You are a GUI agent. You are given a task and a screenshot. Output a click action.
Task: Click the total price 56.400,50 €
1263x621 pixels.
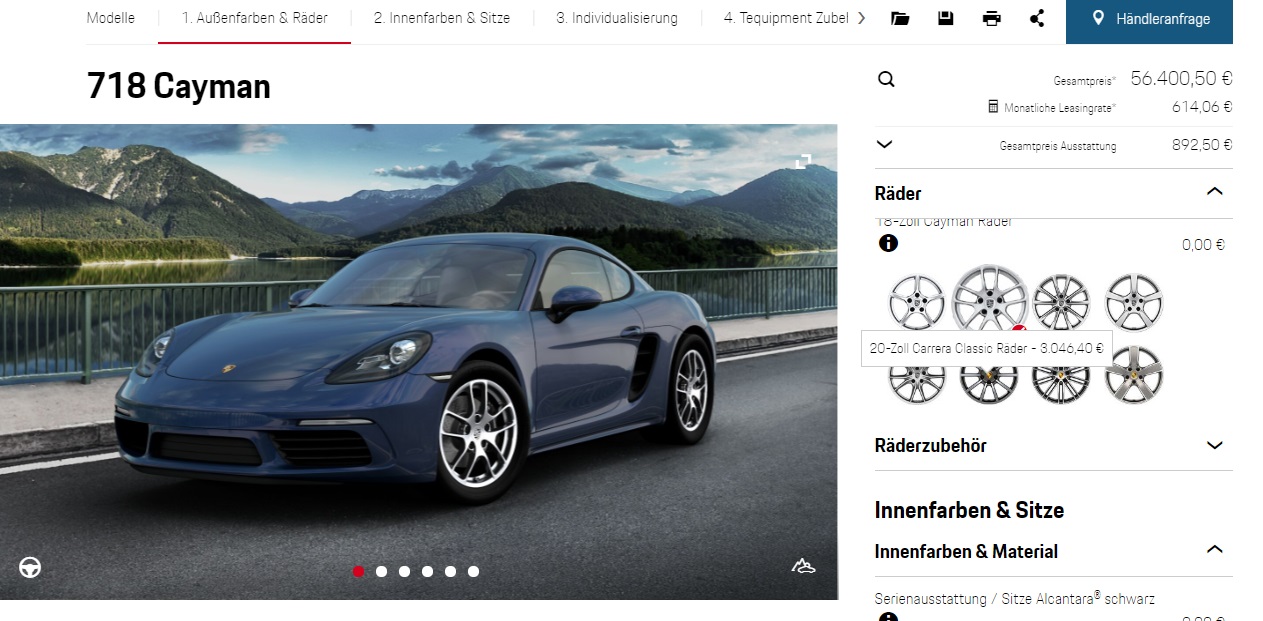[x=1181, y=78]
